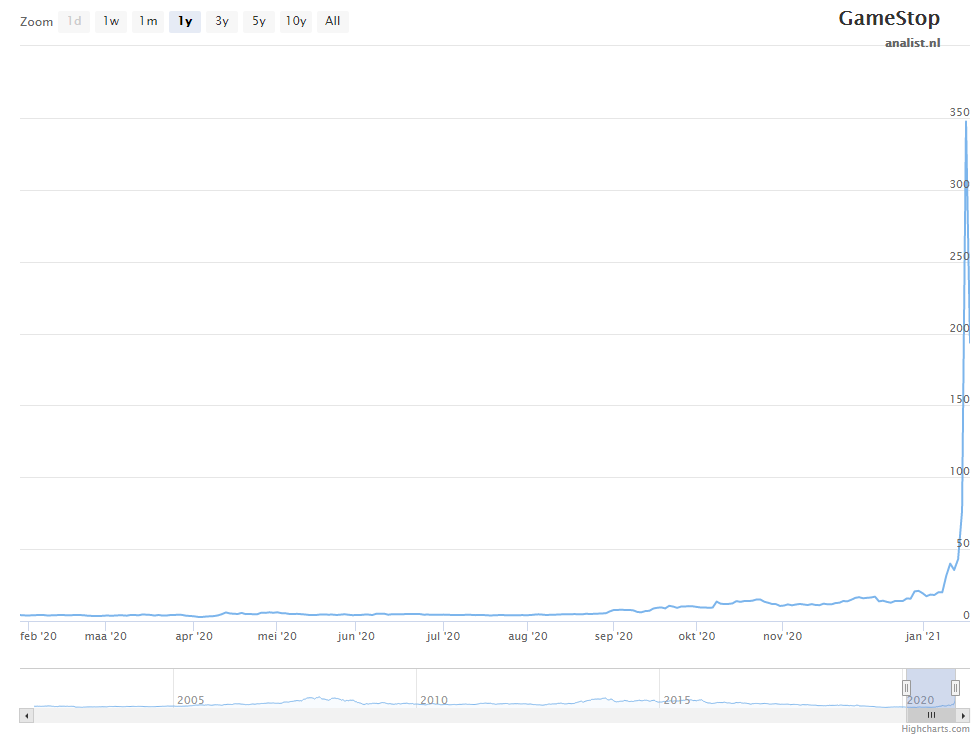
Task: Click the apr '20 axis label
Action: coord(194,636)
